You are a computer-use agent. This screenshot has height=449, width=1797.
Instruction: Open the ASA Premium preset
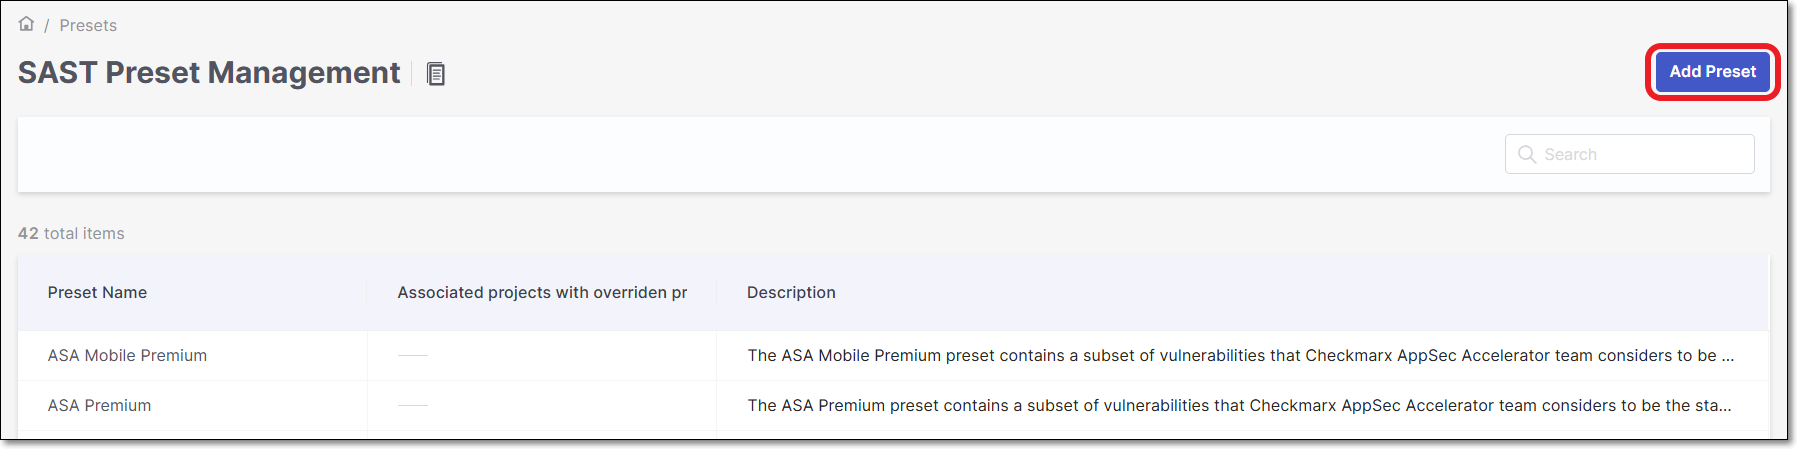click(x=99, y=405)
